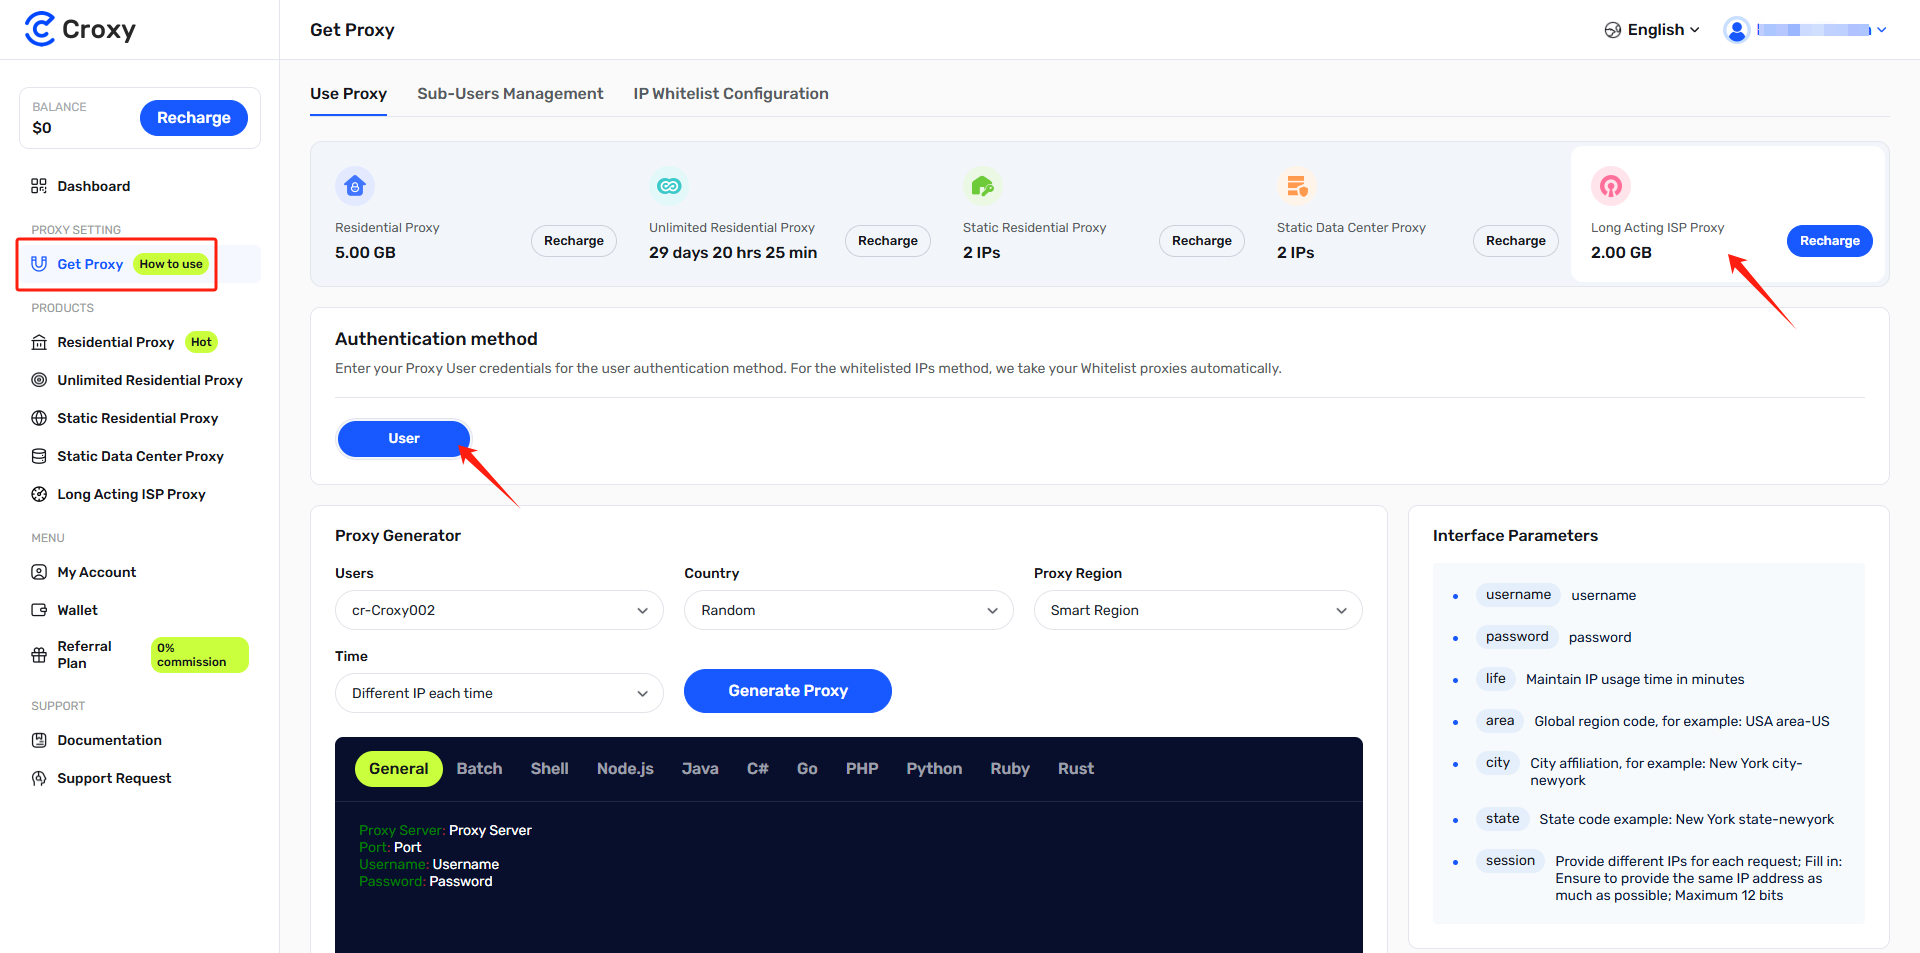Recharge the Unlimited Residential Proxy plan
Image resolution: width=1920 pixels, height=953 pixels.
click(x=888, y=241)
